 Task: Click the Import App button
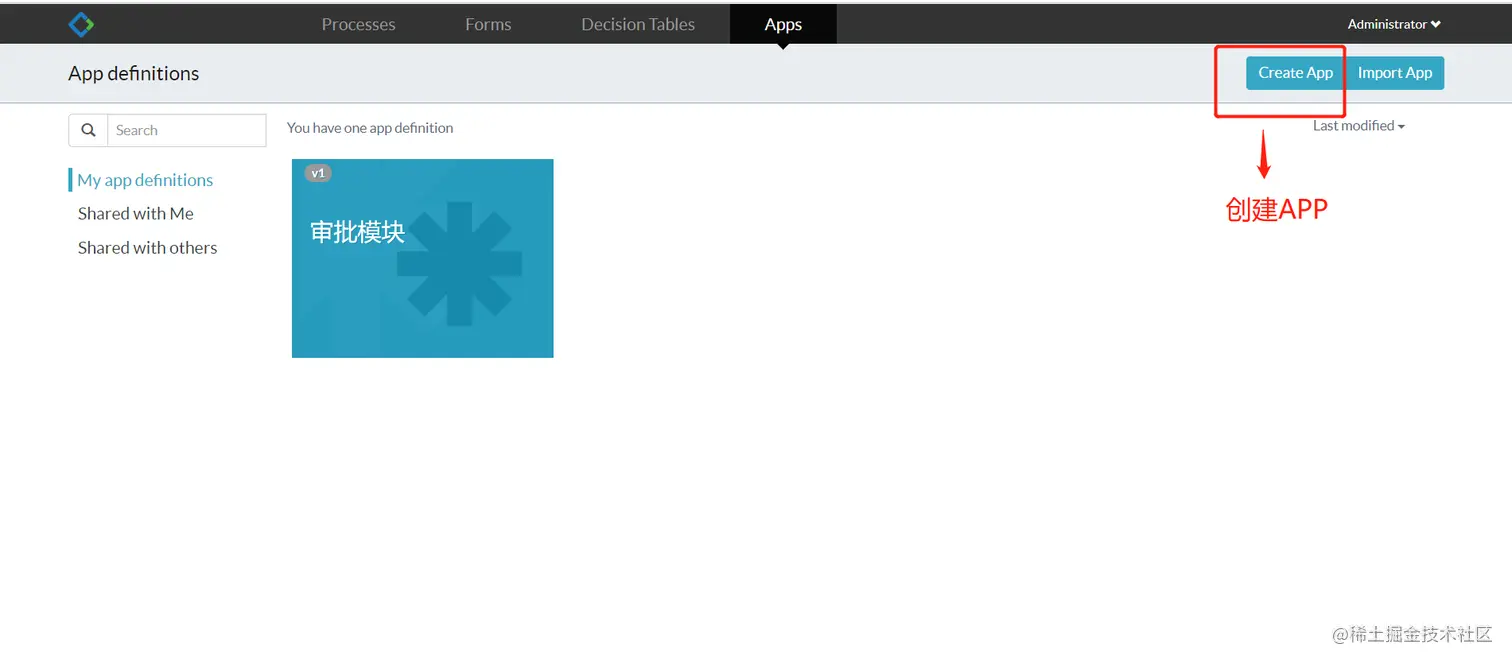click(x=1395, y=73)
